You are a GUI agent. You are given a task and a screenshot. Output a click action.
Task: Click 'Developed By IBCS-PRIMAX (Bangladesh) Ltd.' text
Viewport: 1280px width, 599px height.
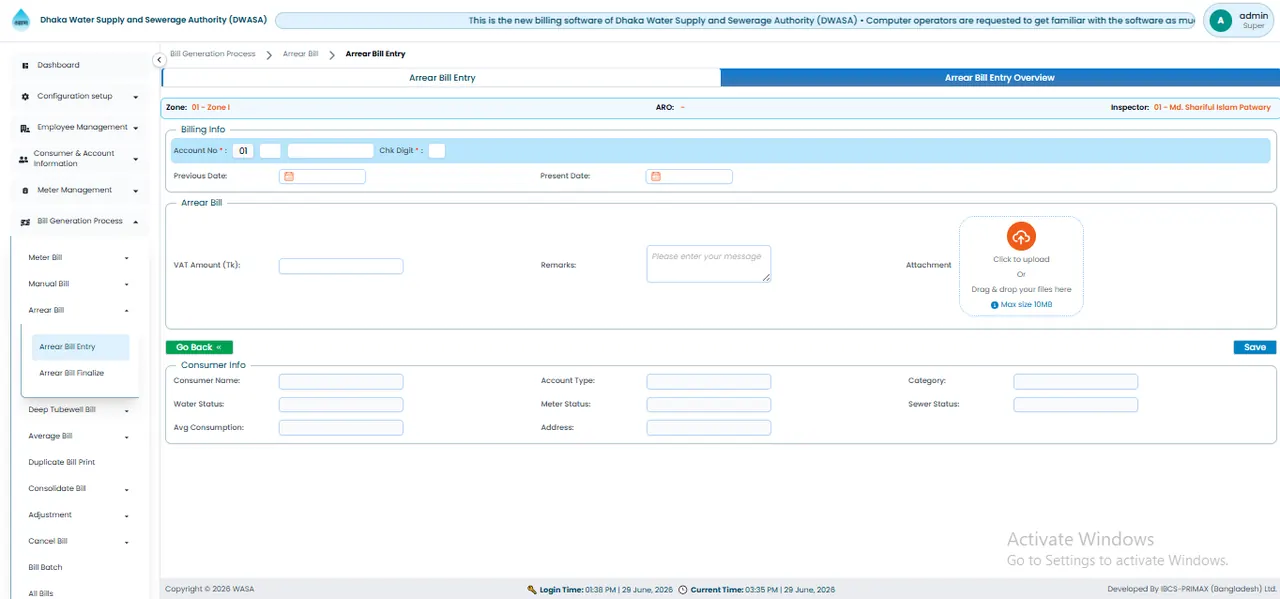1192,590
